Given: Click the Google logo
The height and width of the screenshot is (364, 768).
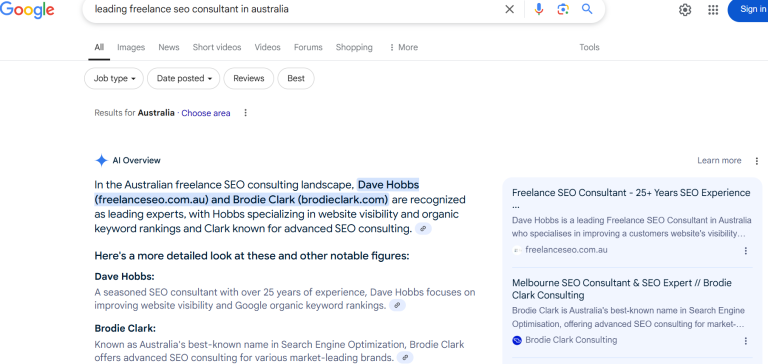Looking at the screenshot, I should click(27, 10).
